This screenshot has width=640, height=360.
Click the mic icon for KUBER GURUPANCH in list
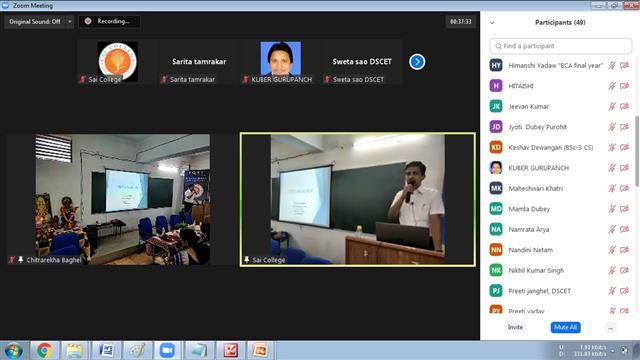612,168
